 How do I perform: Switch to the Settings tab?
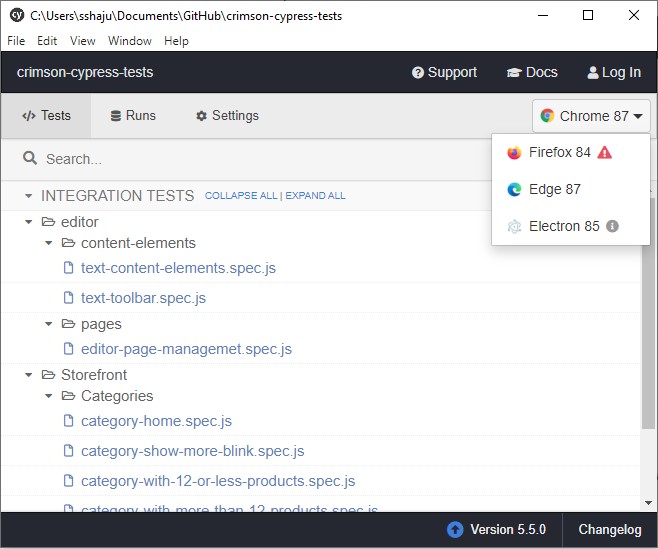tap(227, 115)
